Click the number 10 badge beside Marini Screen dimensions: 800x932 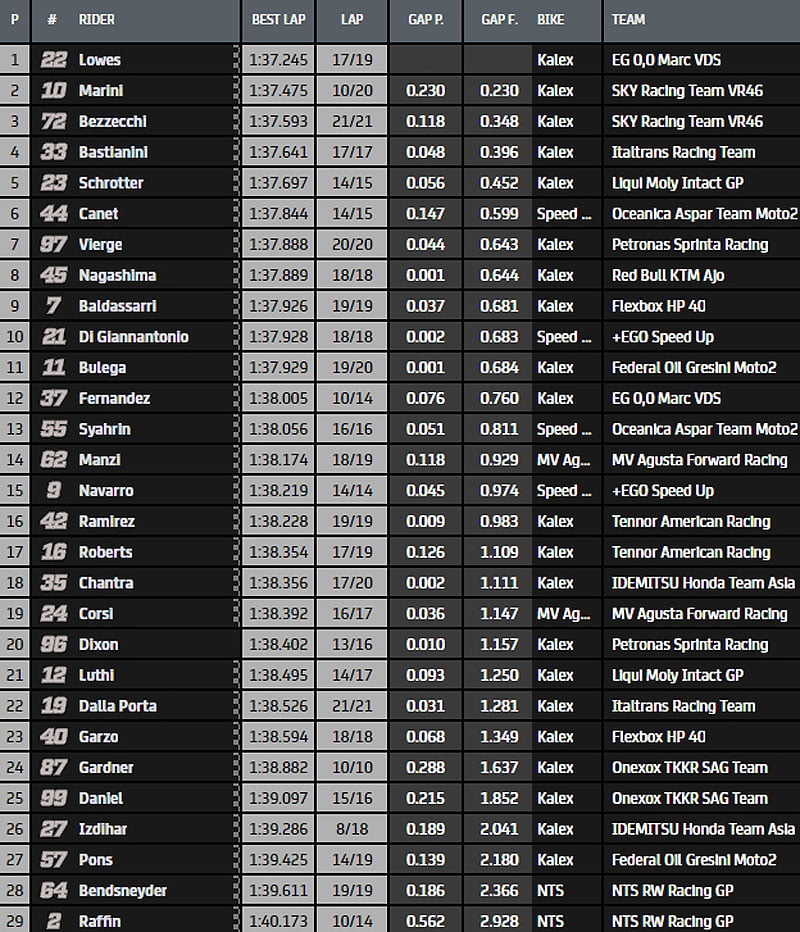[x=54, y=91]
